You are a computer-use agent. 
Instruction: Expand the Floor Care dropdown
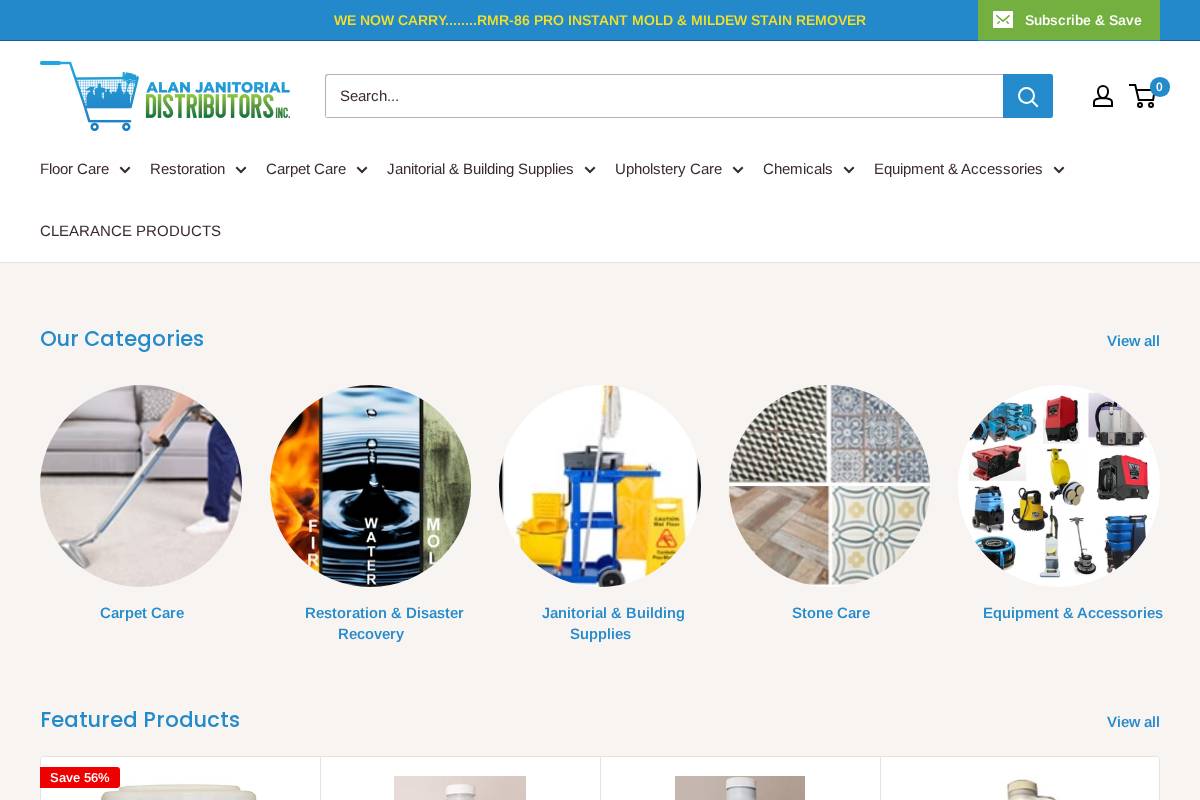click(84, 169)
